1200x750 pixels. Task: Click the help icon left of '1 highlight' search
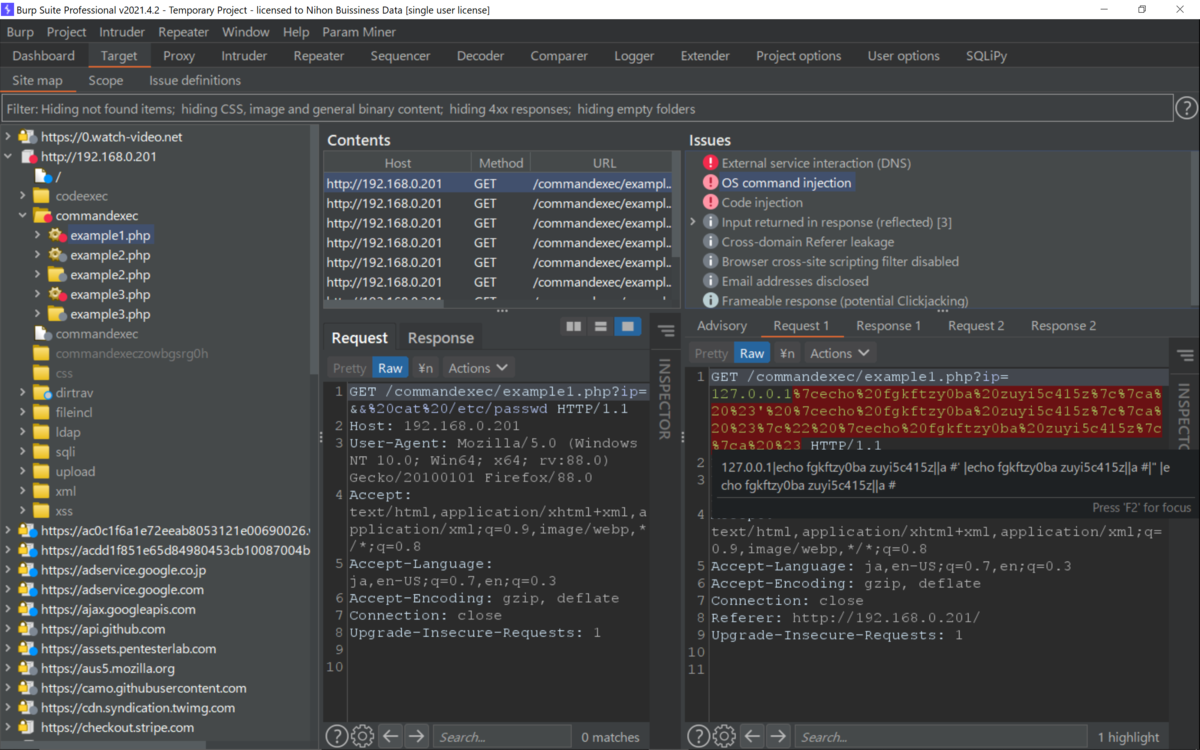pos(700,737)
